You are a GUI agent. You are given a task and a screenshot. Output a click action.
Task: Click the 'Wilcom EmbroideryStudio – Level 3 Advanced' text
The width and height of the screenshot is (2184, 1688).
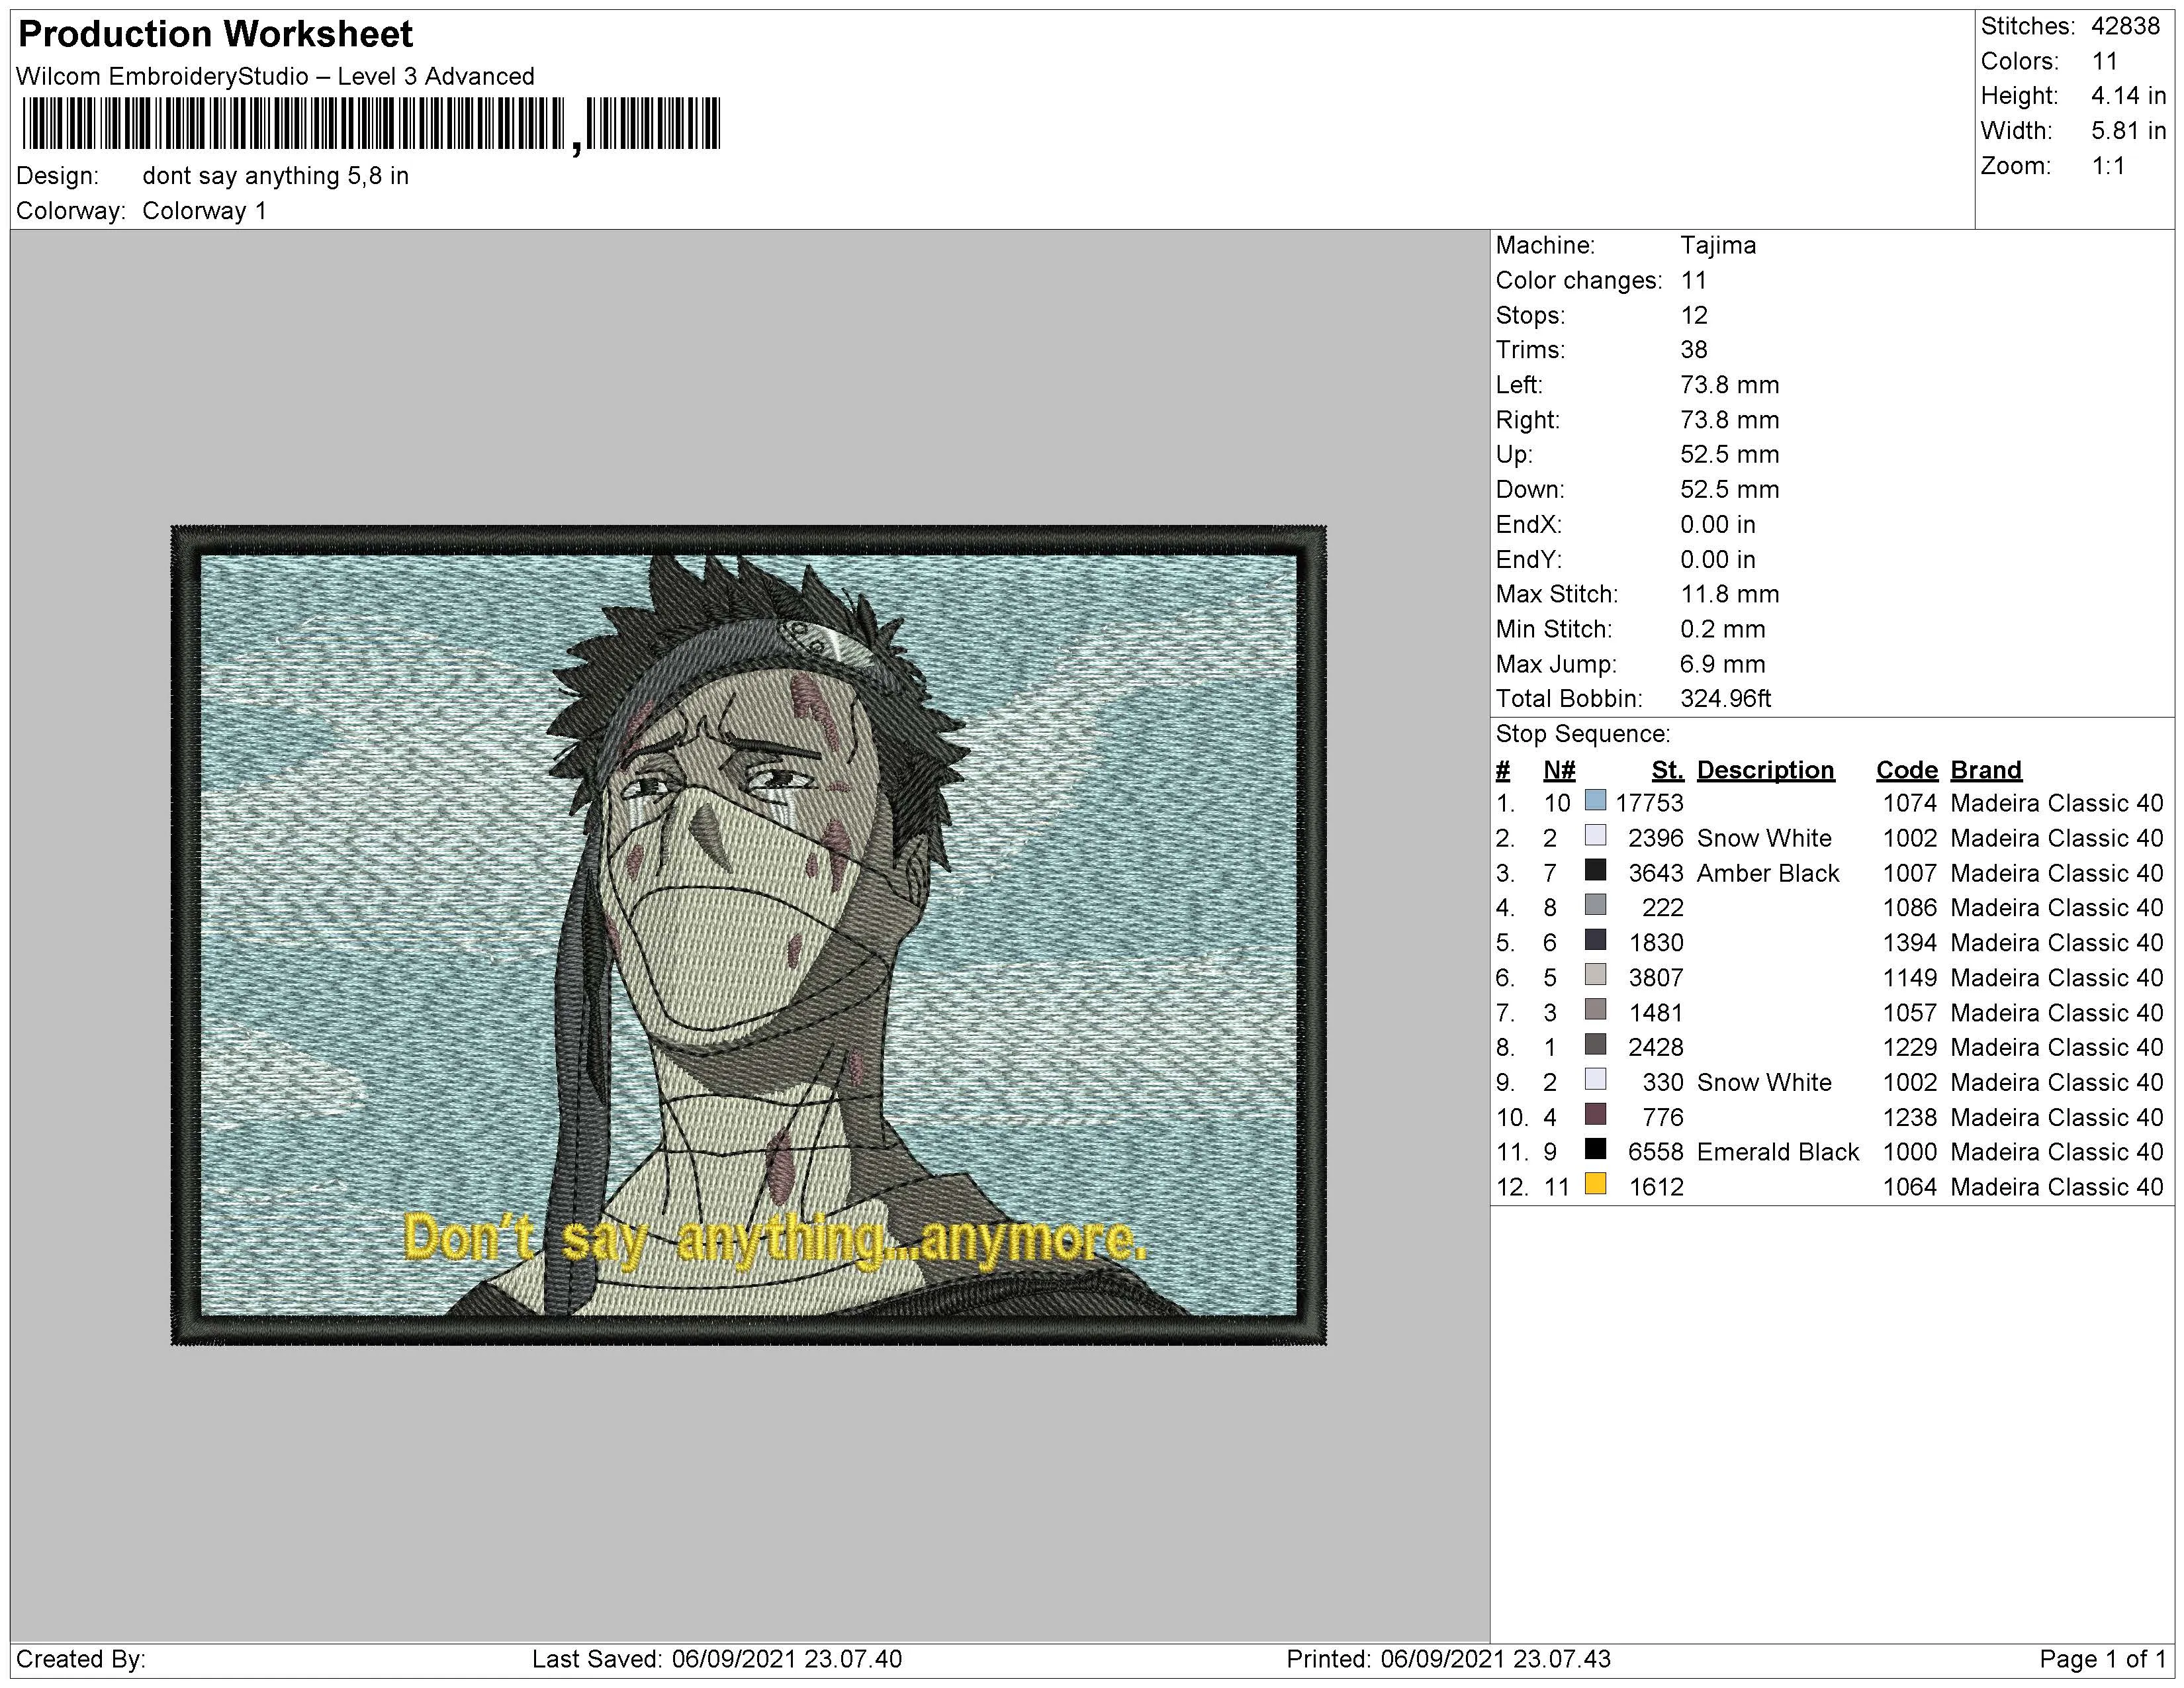coord(275,77)
